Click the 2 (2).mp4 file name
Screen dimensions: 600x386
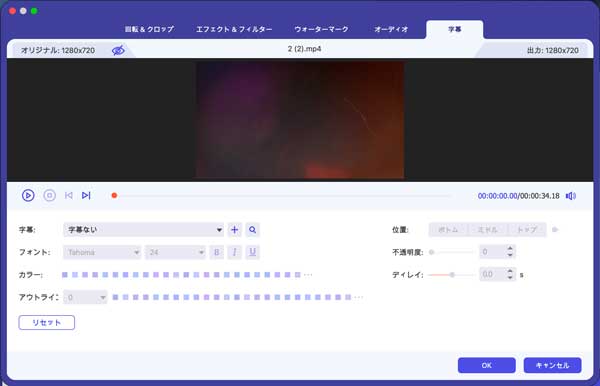point(305,49)
